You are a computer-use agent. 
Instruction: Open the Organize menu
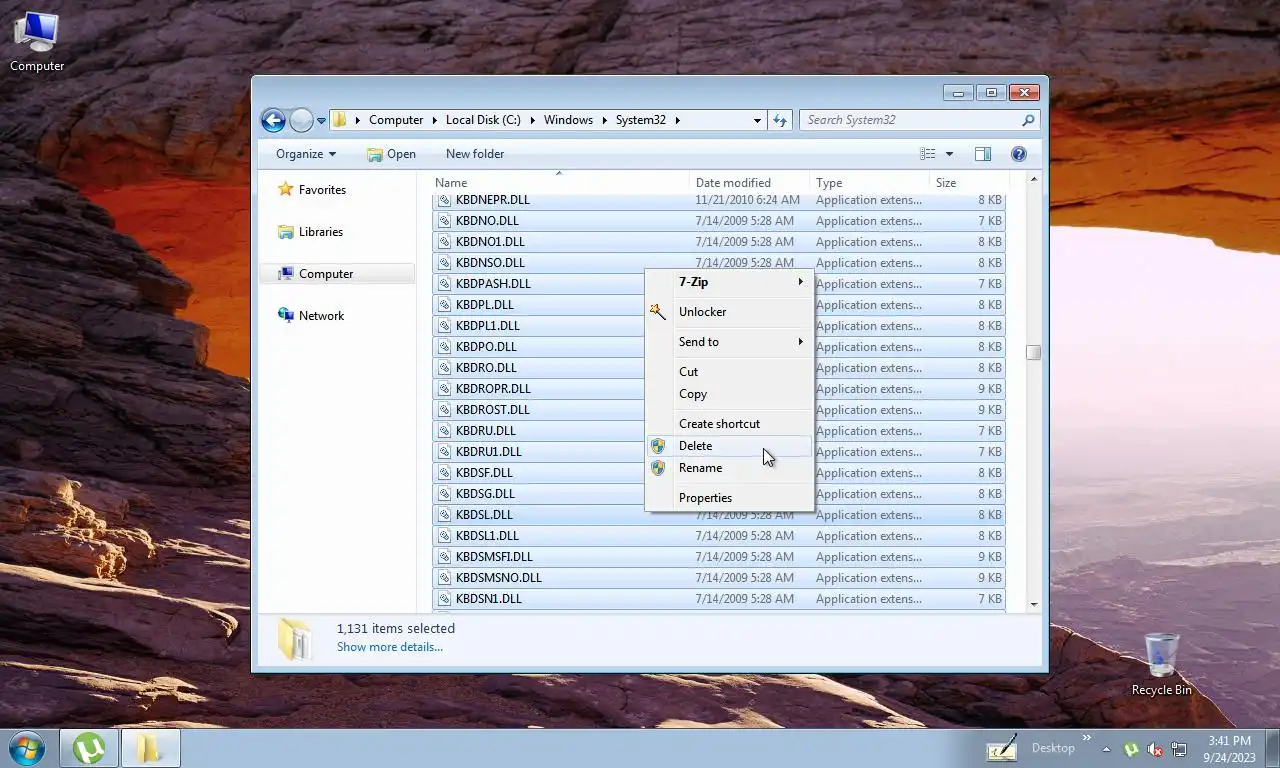306,154
